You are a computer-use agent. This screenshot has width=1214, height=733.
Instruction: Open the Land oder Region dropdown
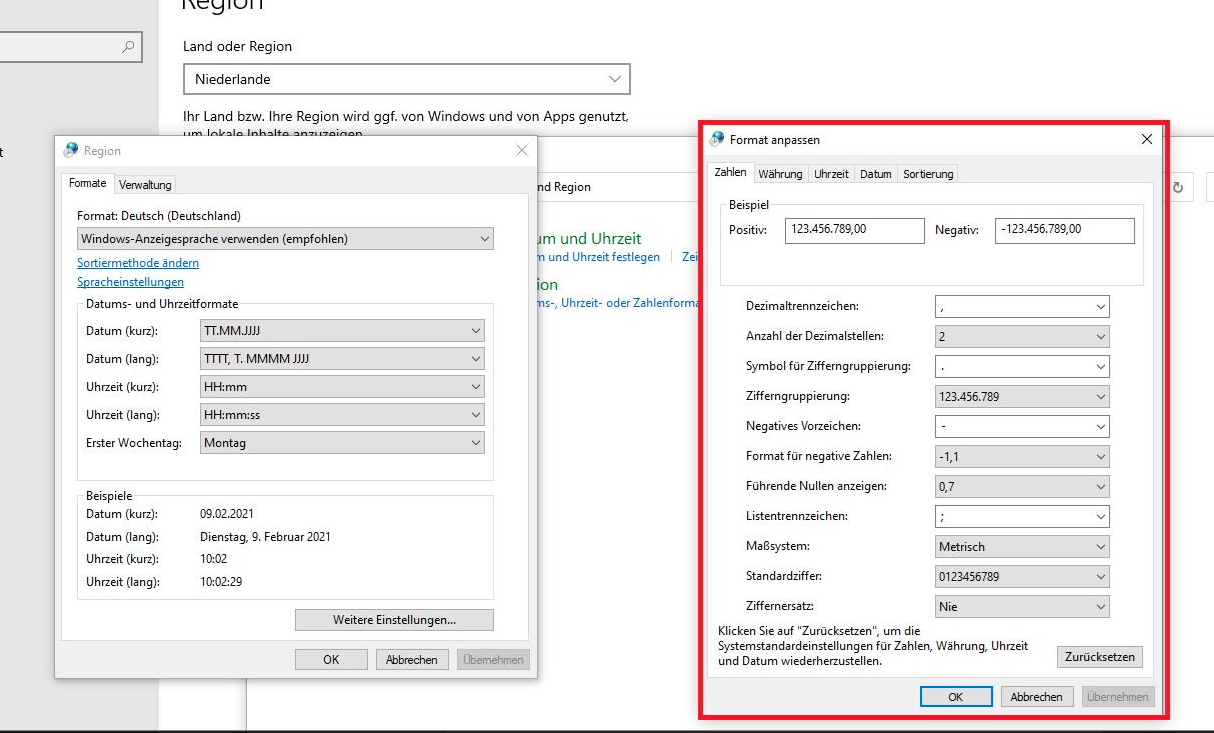tap(407, 79)
